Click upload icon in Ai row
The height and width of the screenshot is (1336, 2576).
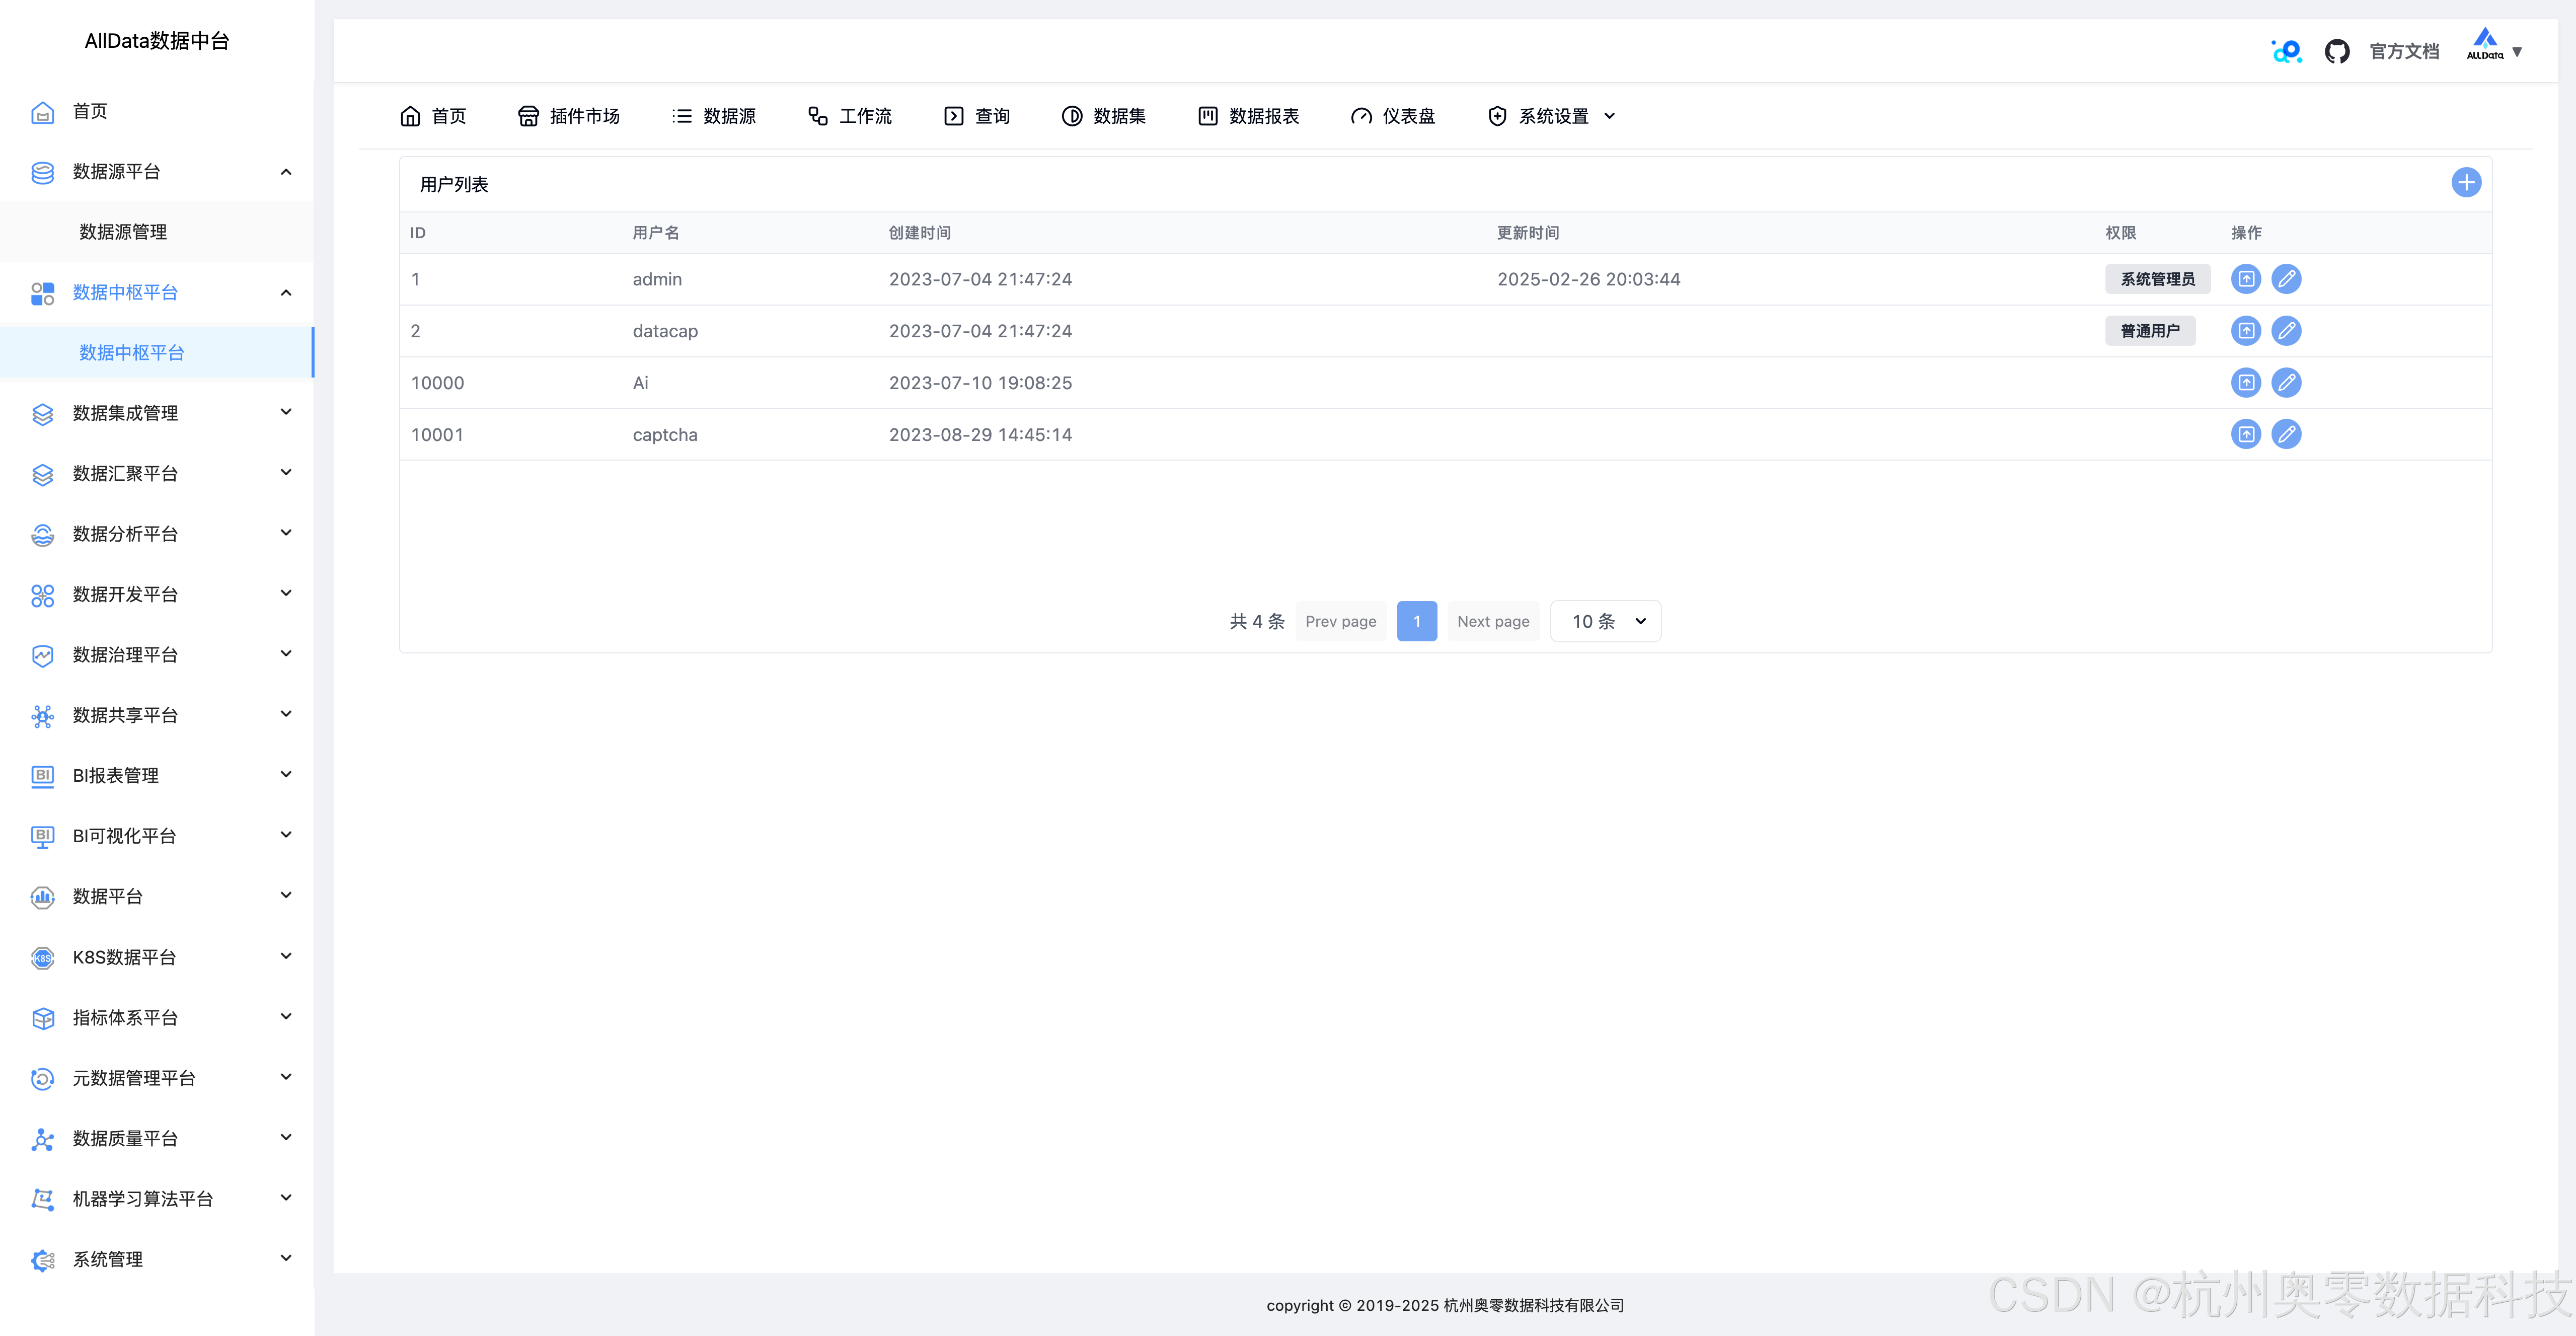[2245, 383]
